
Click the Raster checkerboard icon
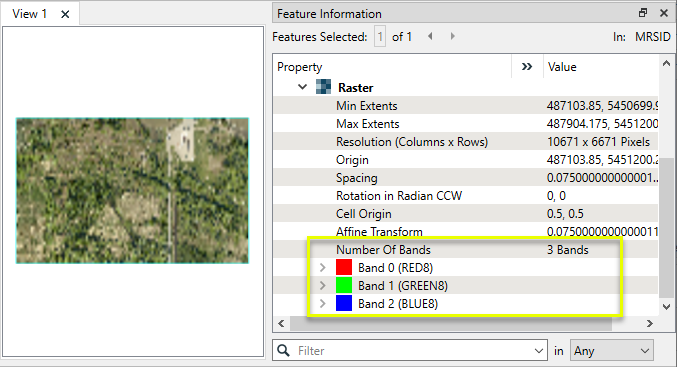point(323,87)
